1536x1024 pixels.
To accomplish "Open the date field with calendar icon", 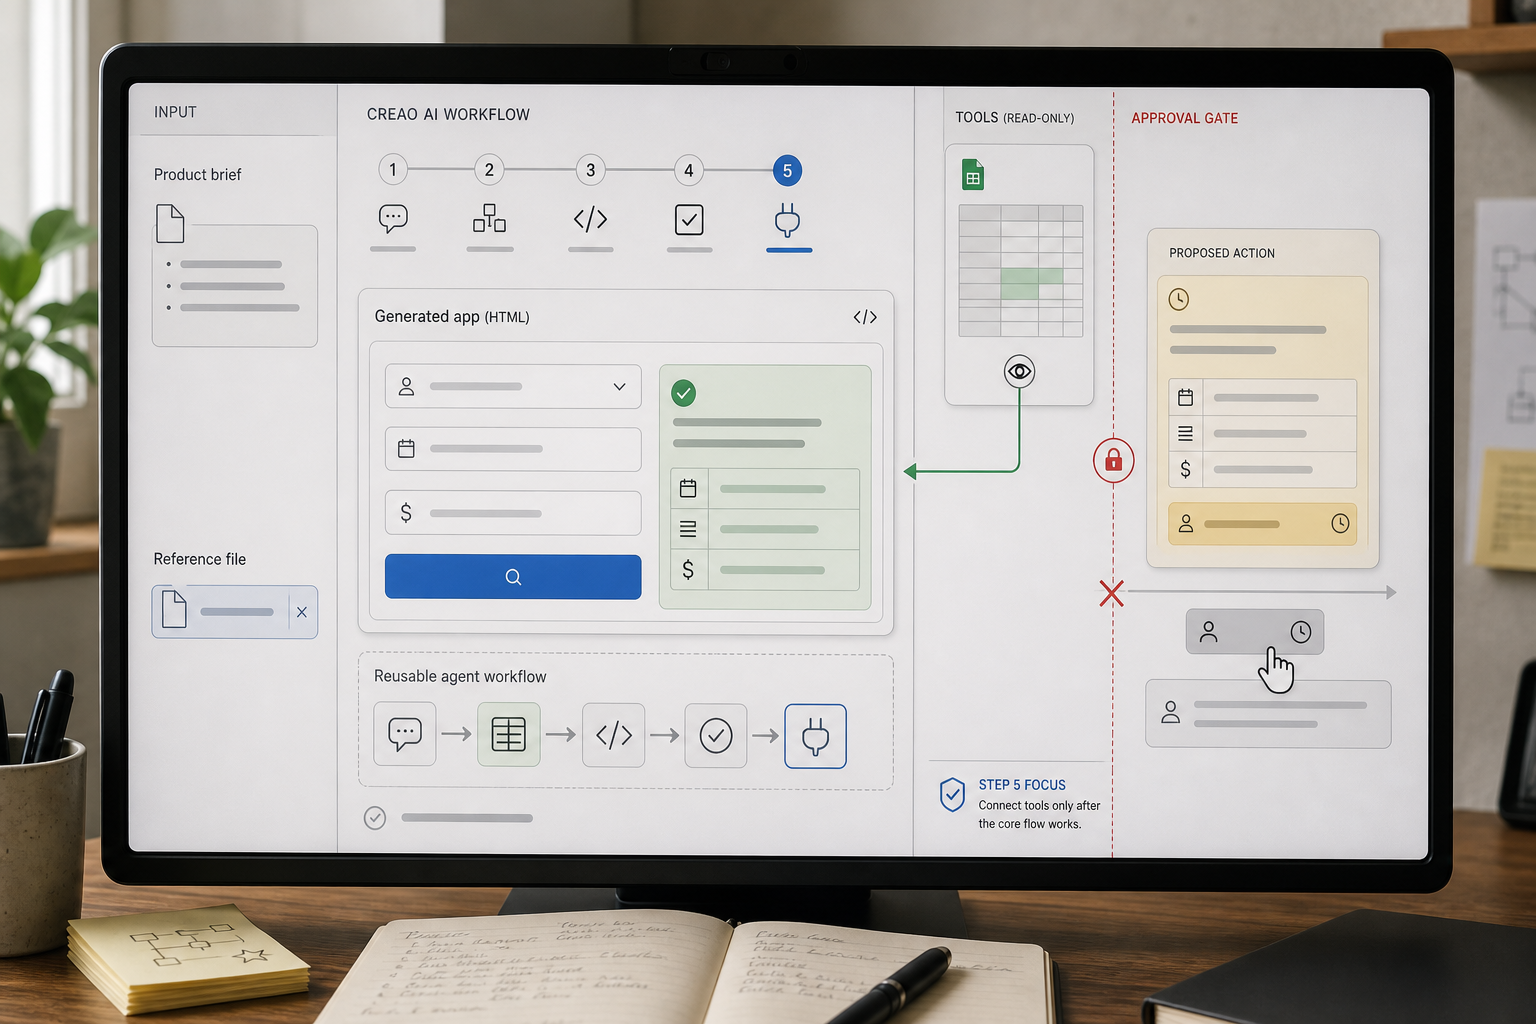I will [513, 449].
